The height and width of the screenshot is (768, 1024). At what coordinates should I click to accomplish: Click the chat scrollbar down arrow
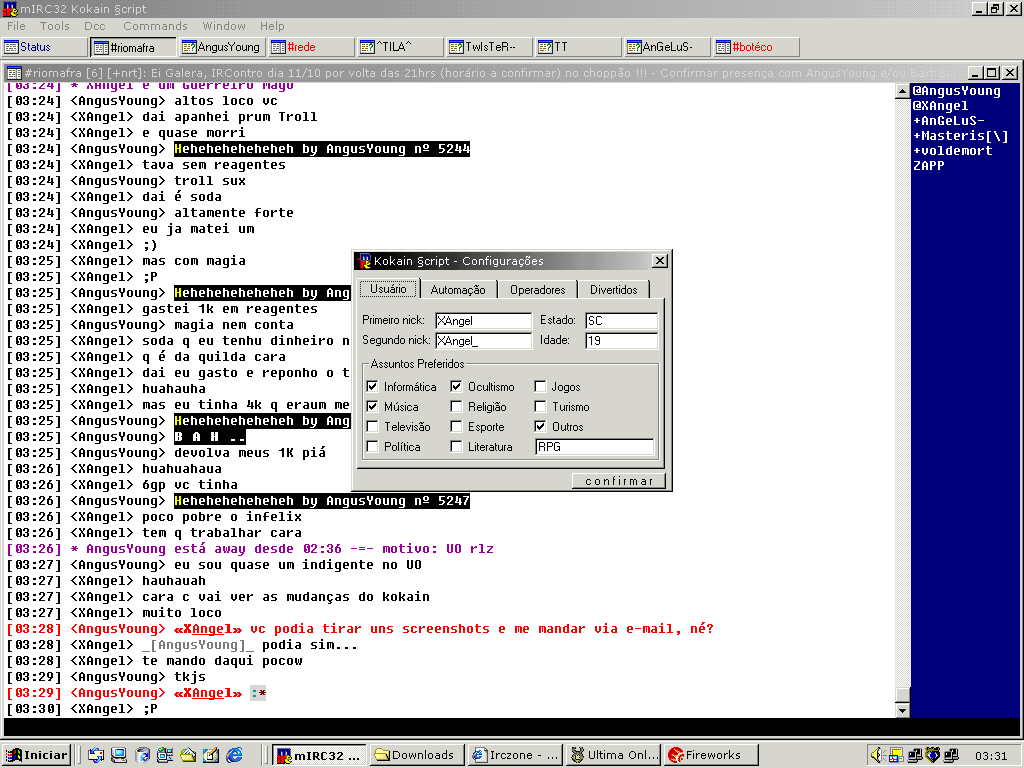coord(902,710)
